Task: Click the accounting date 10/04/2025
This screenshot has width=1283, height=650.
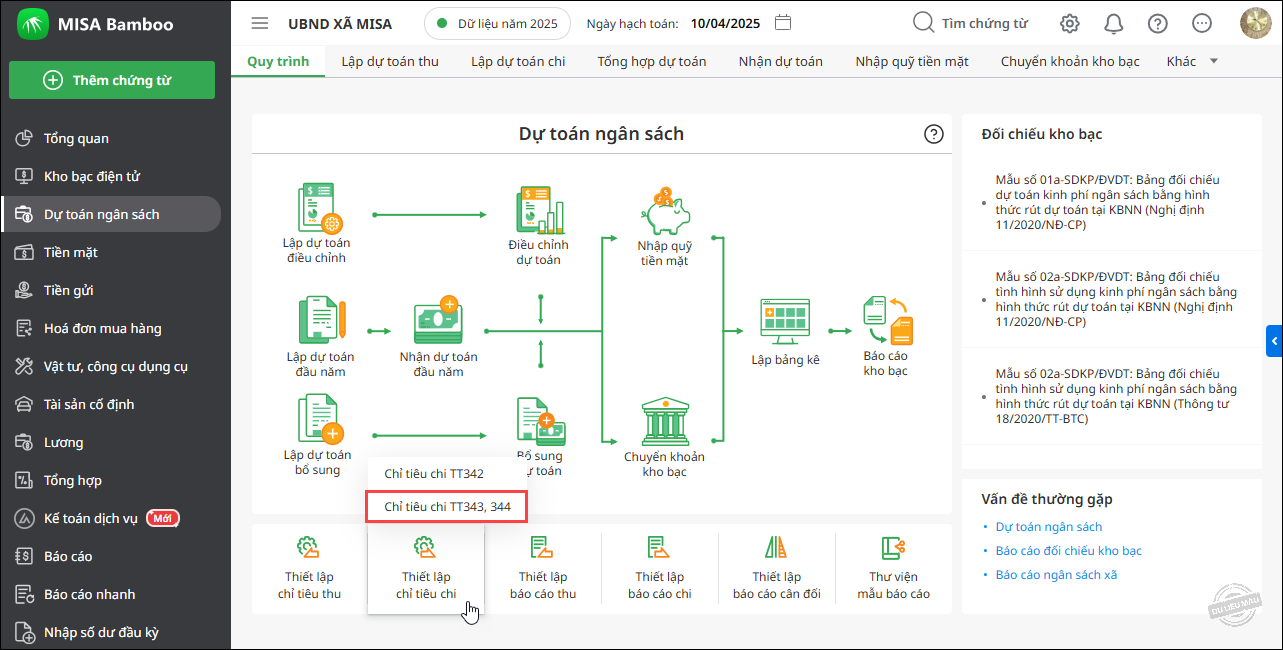Action: 725,23
